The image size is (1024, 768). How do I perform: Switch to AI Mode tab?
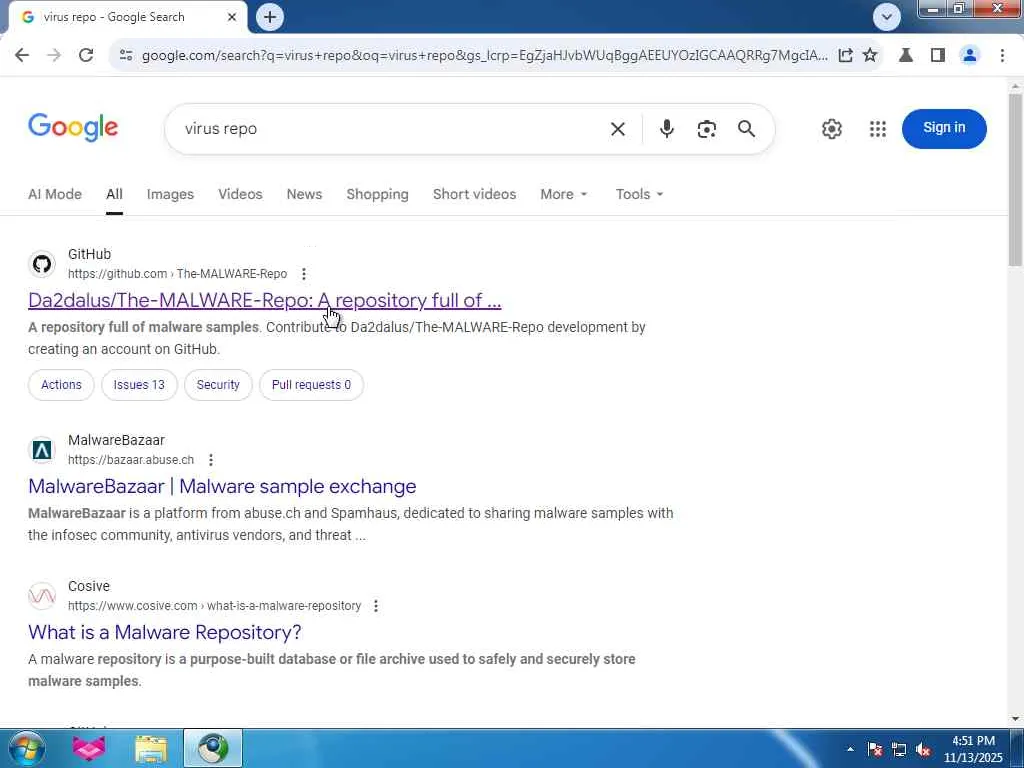coord(55,194)
